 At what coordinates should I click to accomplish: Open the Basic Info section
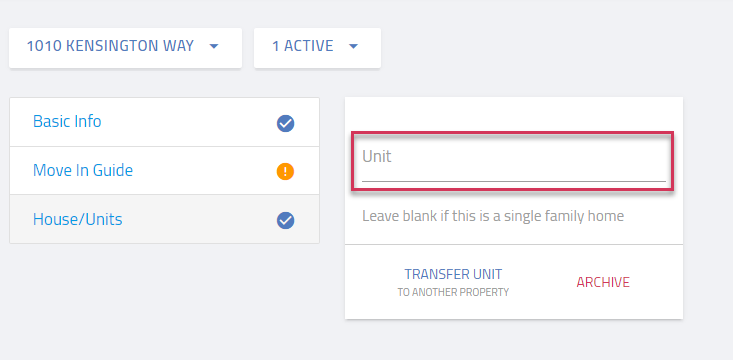point(165,122)
